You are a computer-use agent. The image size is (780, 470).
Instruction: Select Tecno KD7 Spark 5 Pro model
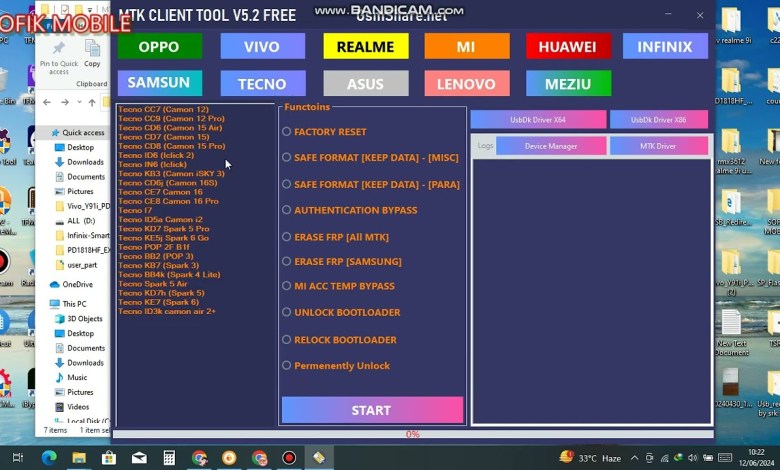[164, 229]
